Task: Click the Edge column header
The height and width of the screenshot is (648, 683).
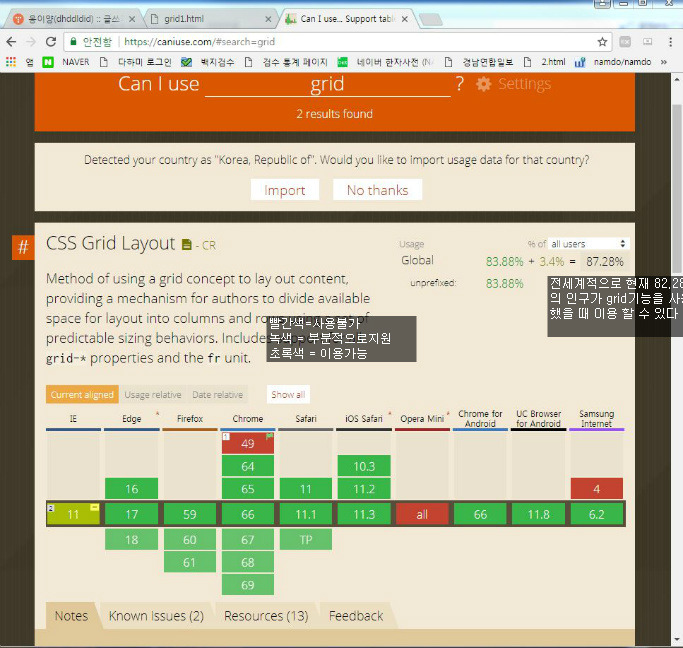Action: 132,418
